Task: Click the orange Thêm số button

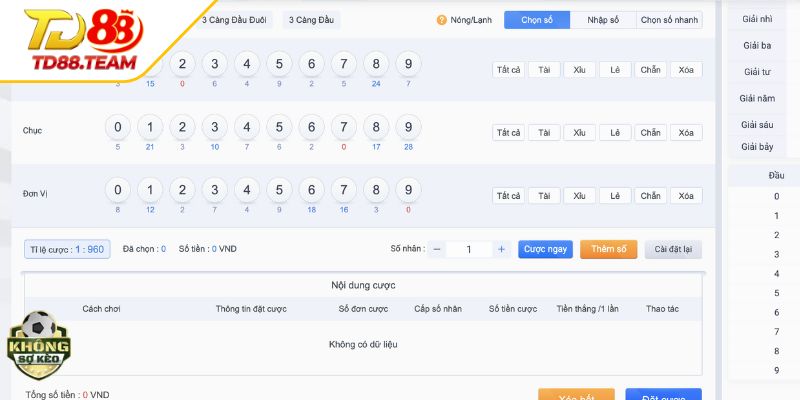Action: pos(608,249)
